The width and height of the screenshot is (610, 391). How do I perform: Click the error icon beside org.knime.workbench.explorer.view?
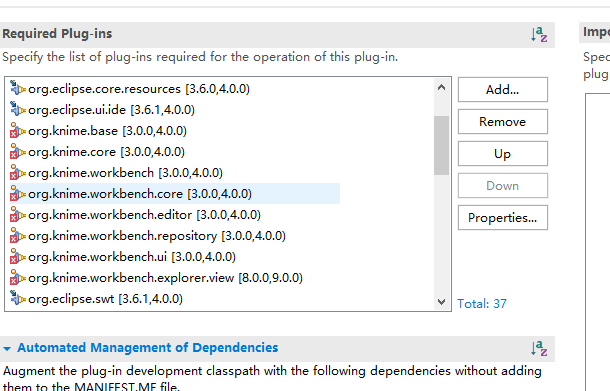coord(17,278)
